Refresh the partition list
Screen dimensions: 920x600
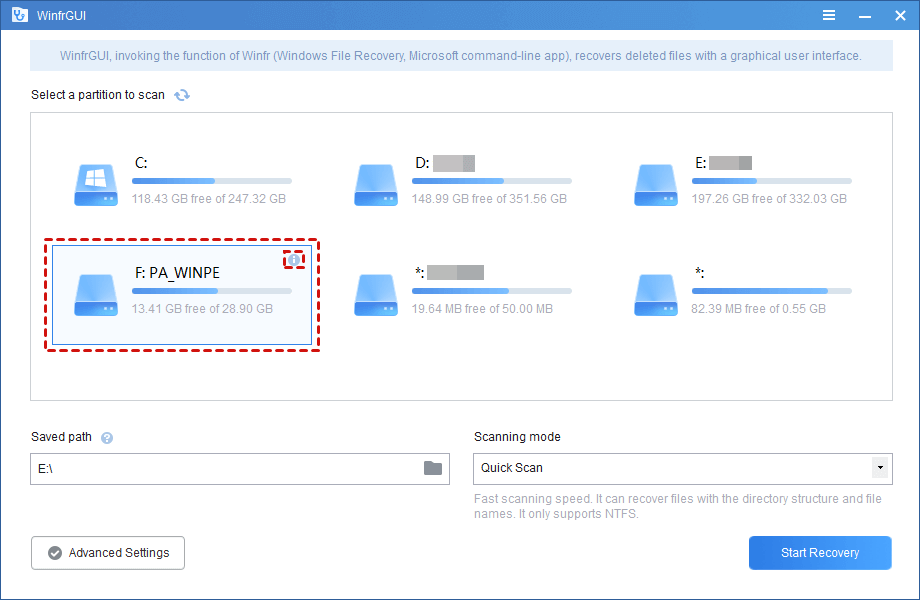182,95
